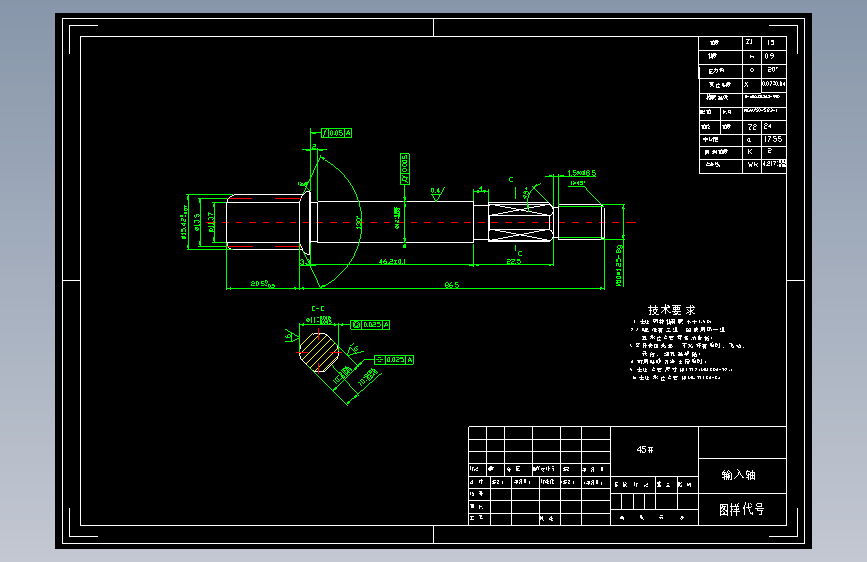The width and height of the screenshot is (867, 562).
Task: Click the 0.4 surface roughness symbol
Action: [437, 193]
